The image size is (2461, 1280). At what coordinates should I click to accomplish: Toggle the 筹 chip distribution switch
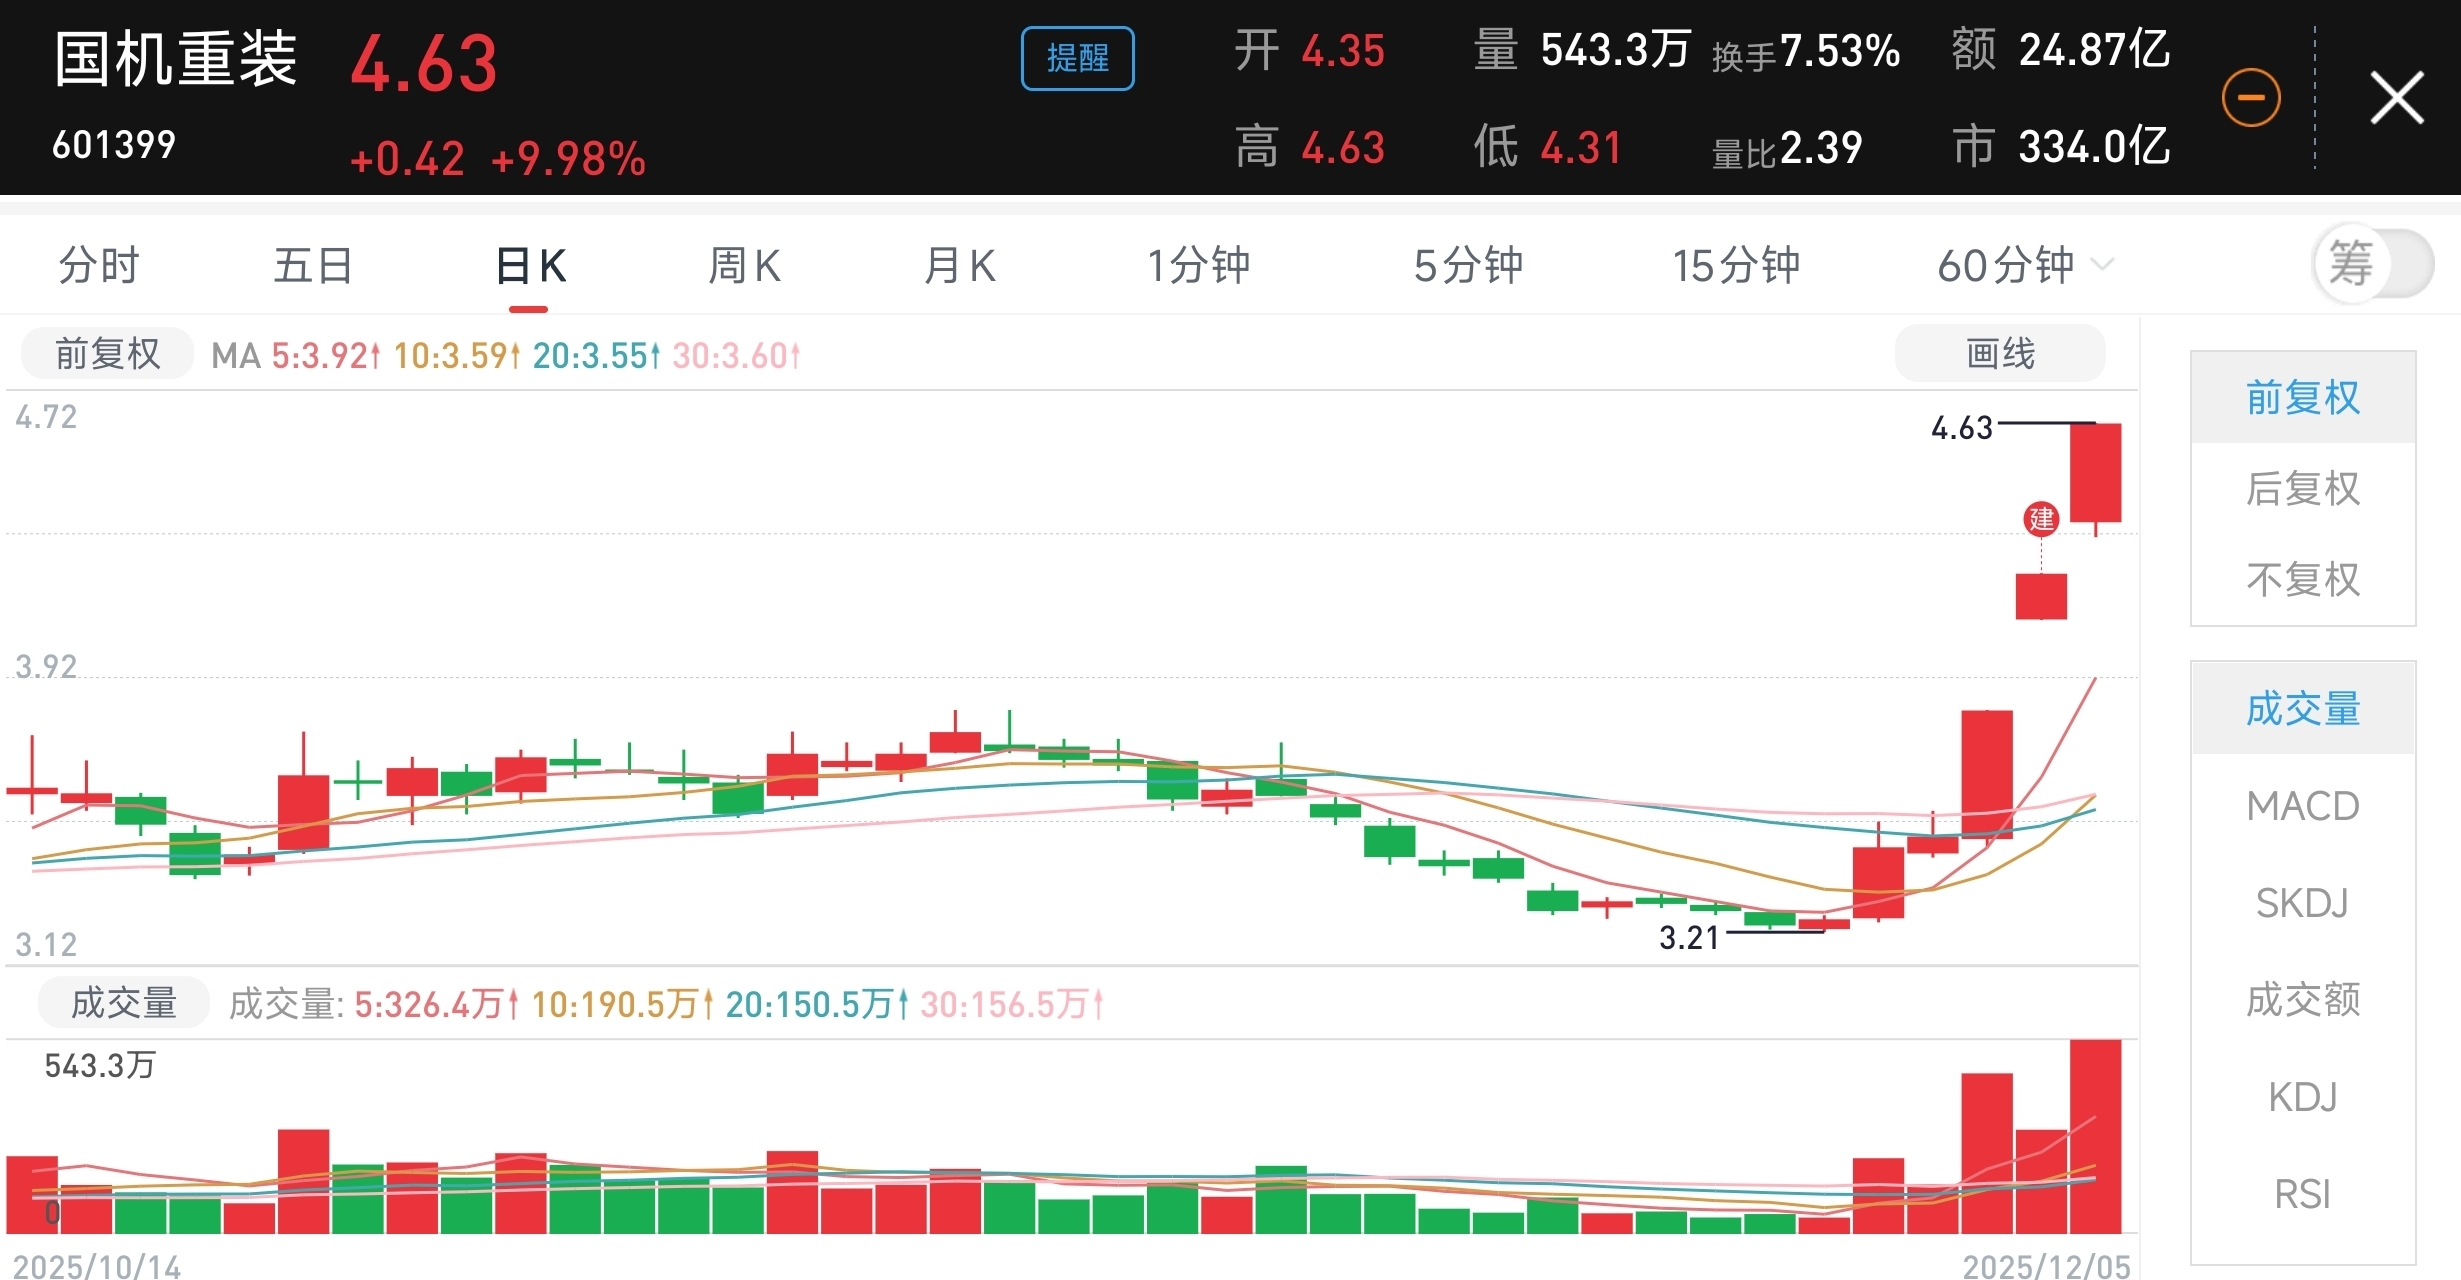[x=2373, y=264]
